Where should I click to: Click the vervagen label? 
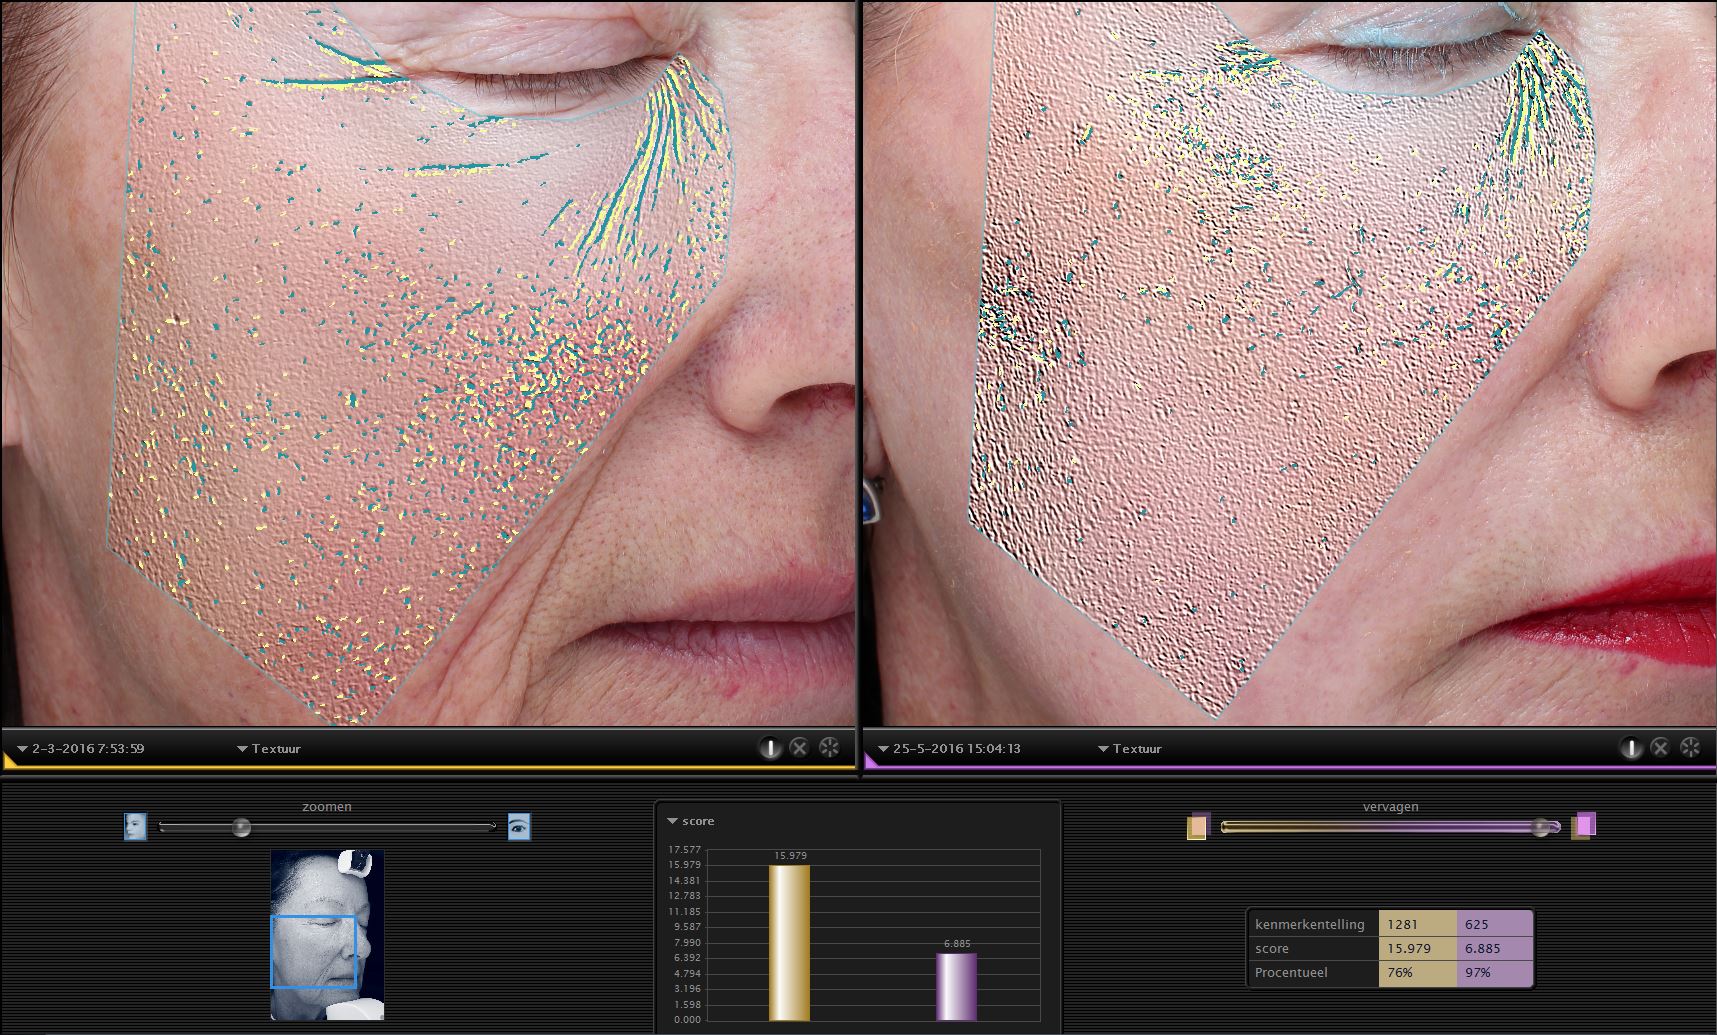tap(1390, 806)
